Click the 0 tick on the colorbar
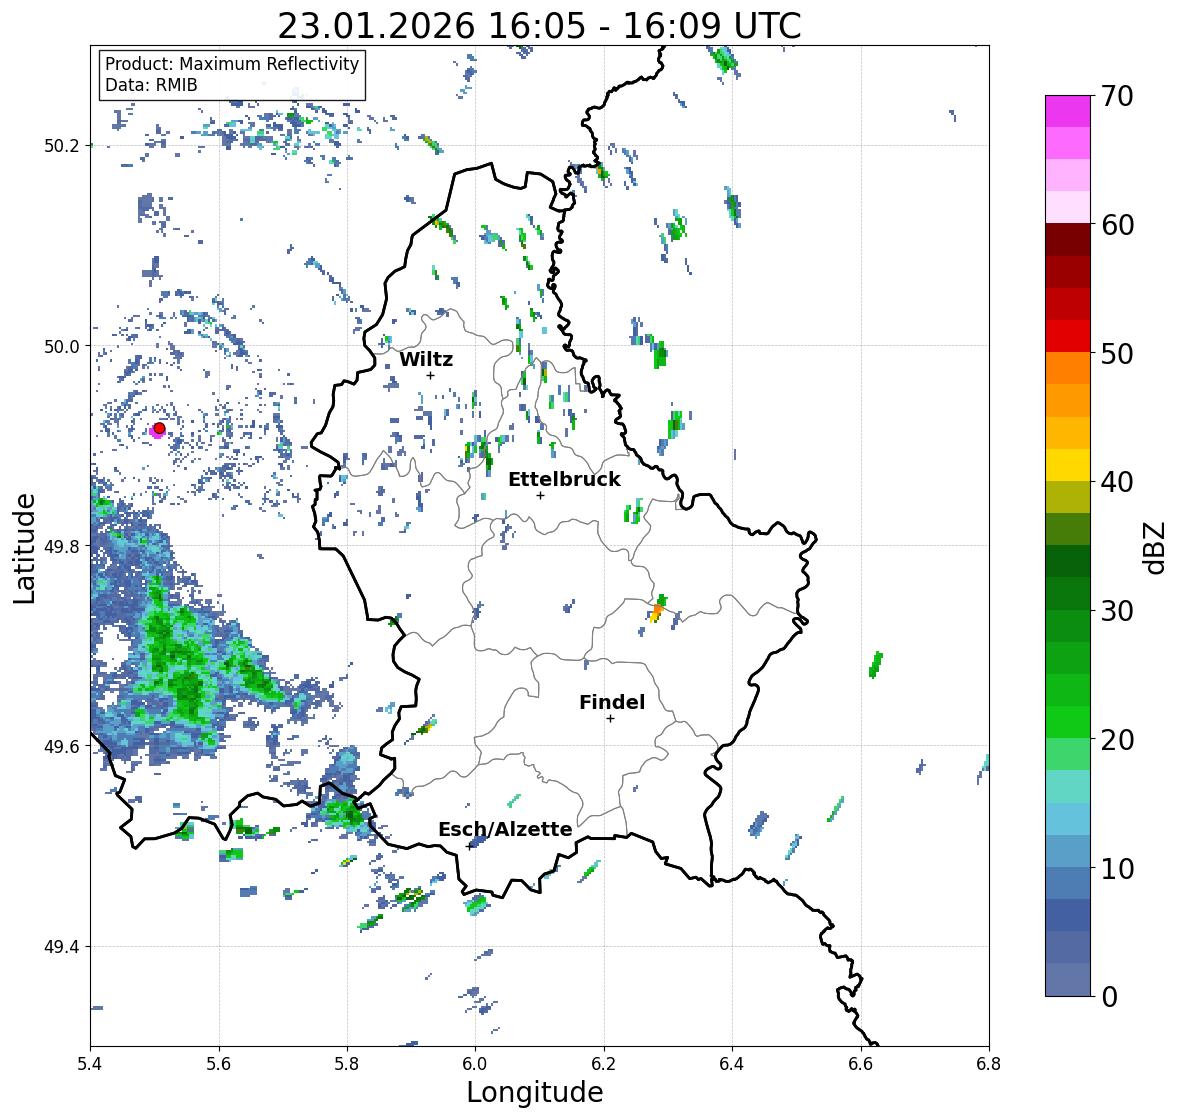 [1109, 997]
